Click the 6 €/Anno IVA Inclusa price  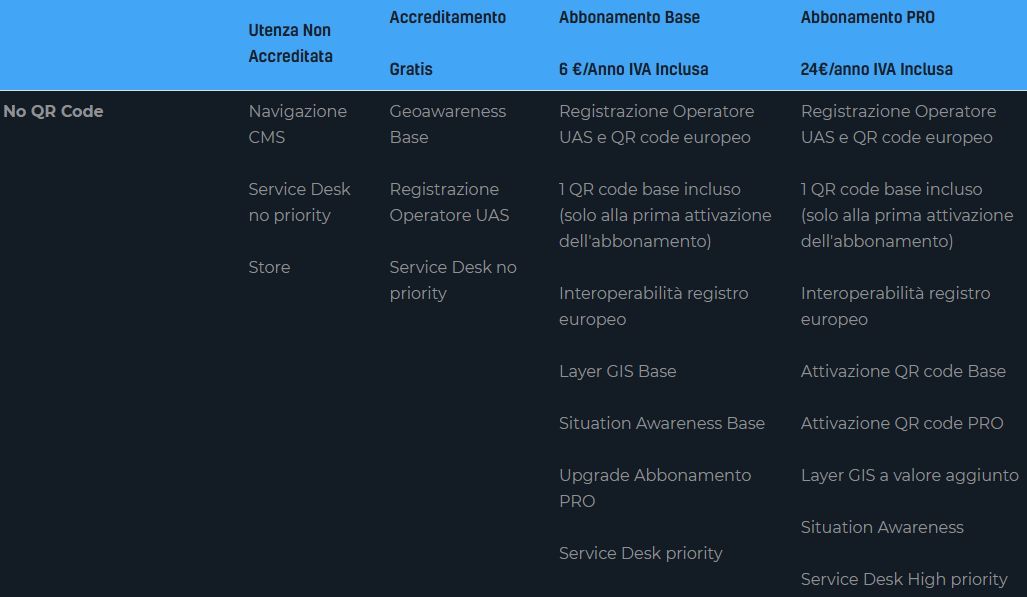click(633, 69)
